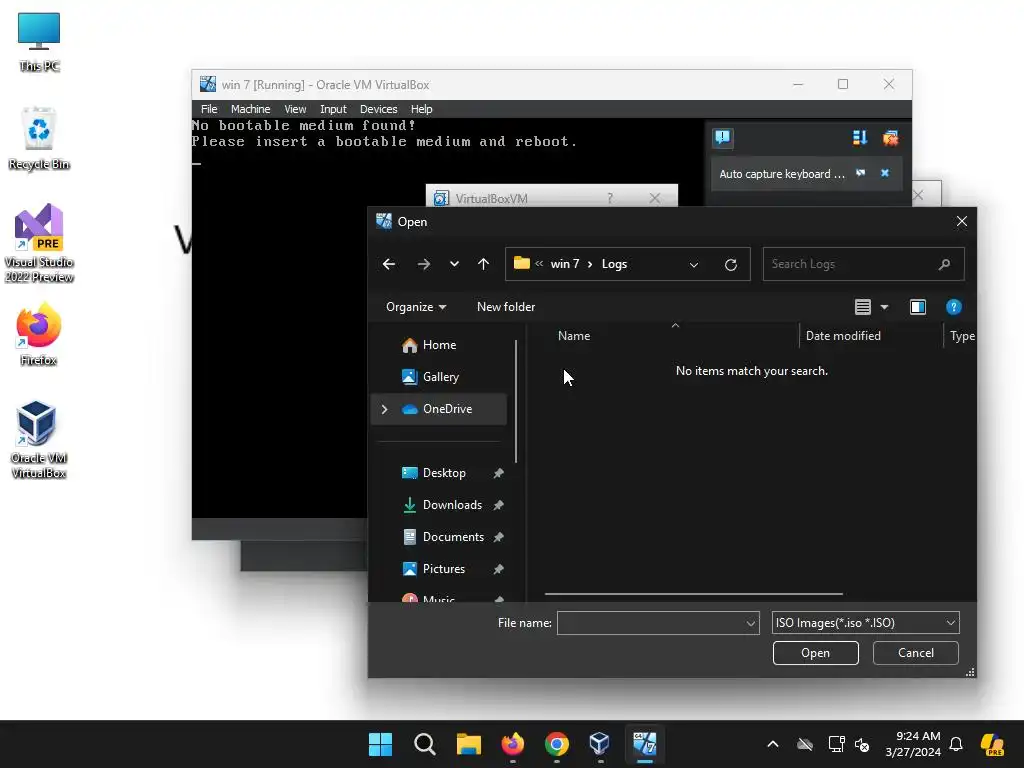Expand the address bar history dropdown

pos(694,264)
